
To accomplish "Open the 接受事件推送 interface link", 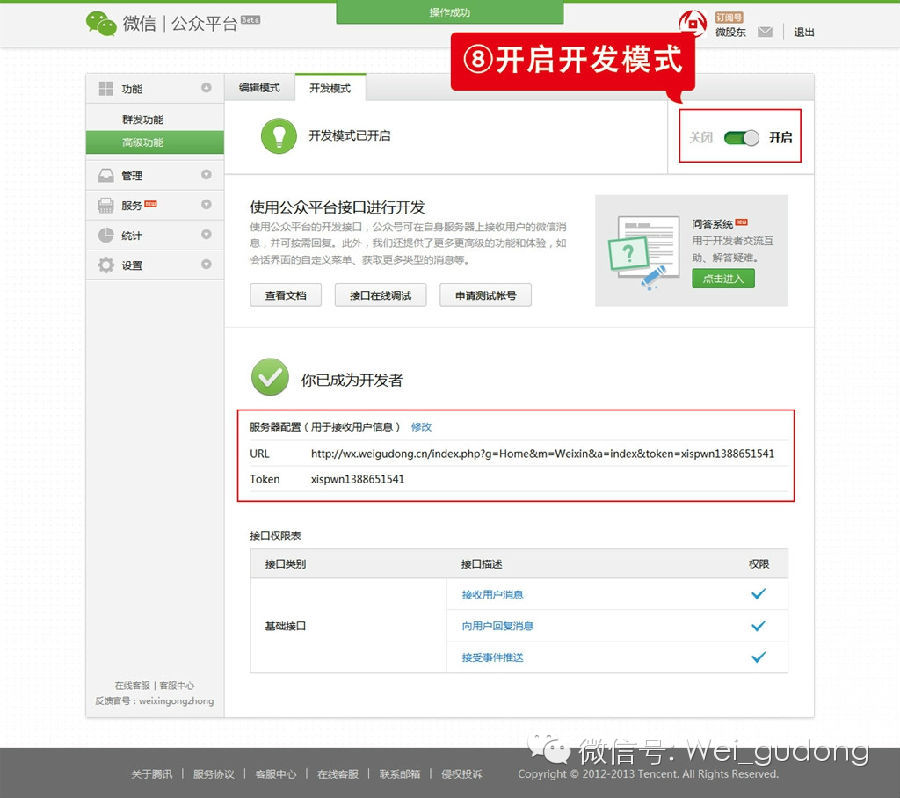I will 492,657.
